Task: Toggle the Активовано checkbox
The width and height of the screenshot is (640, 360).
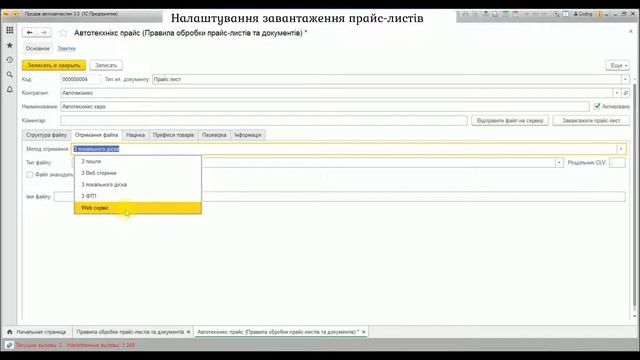Action: click(597, 106)
